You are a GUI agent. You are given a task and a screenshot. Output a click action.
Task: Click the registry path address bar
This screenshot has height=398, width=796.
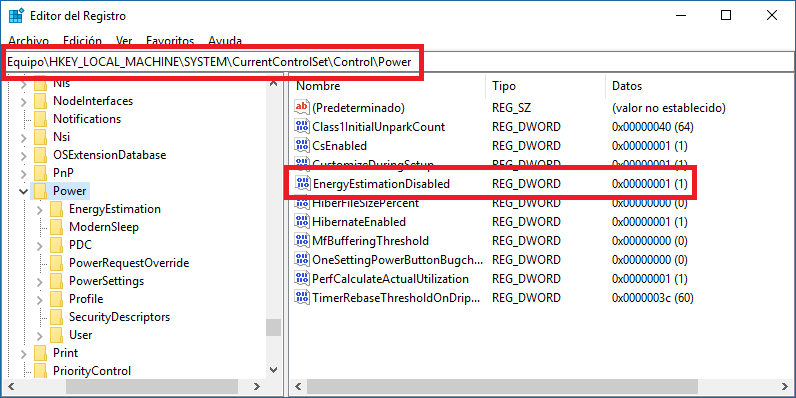[x=398, y=62]
